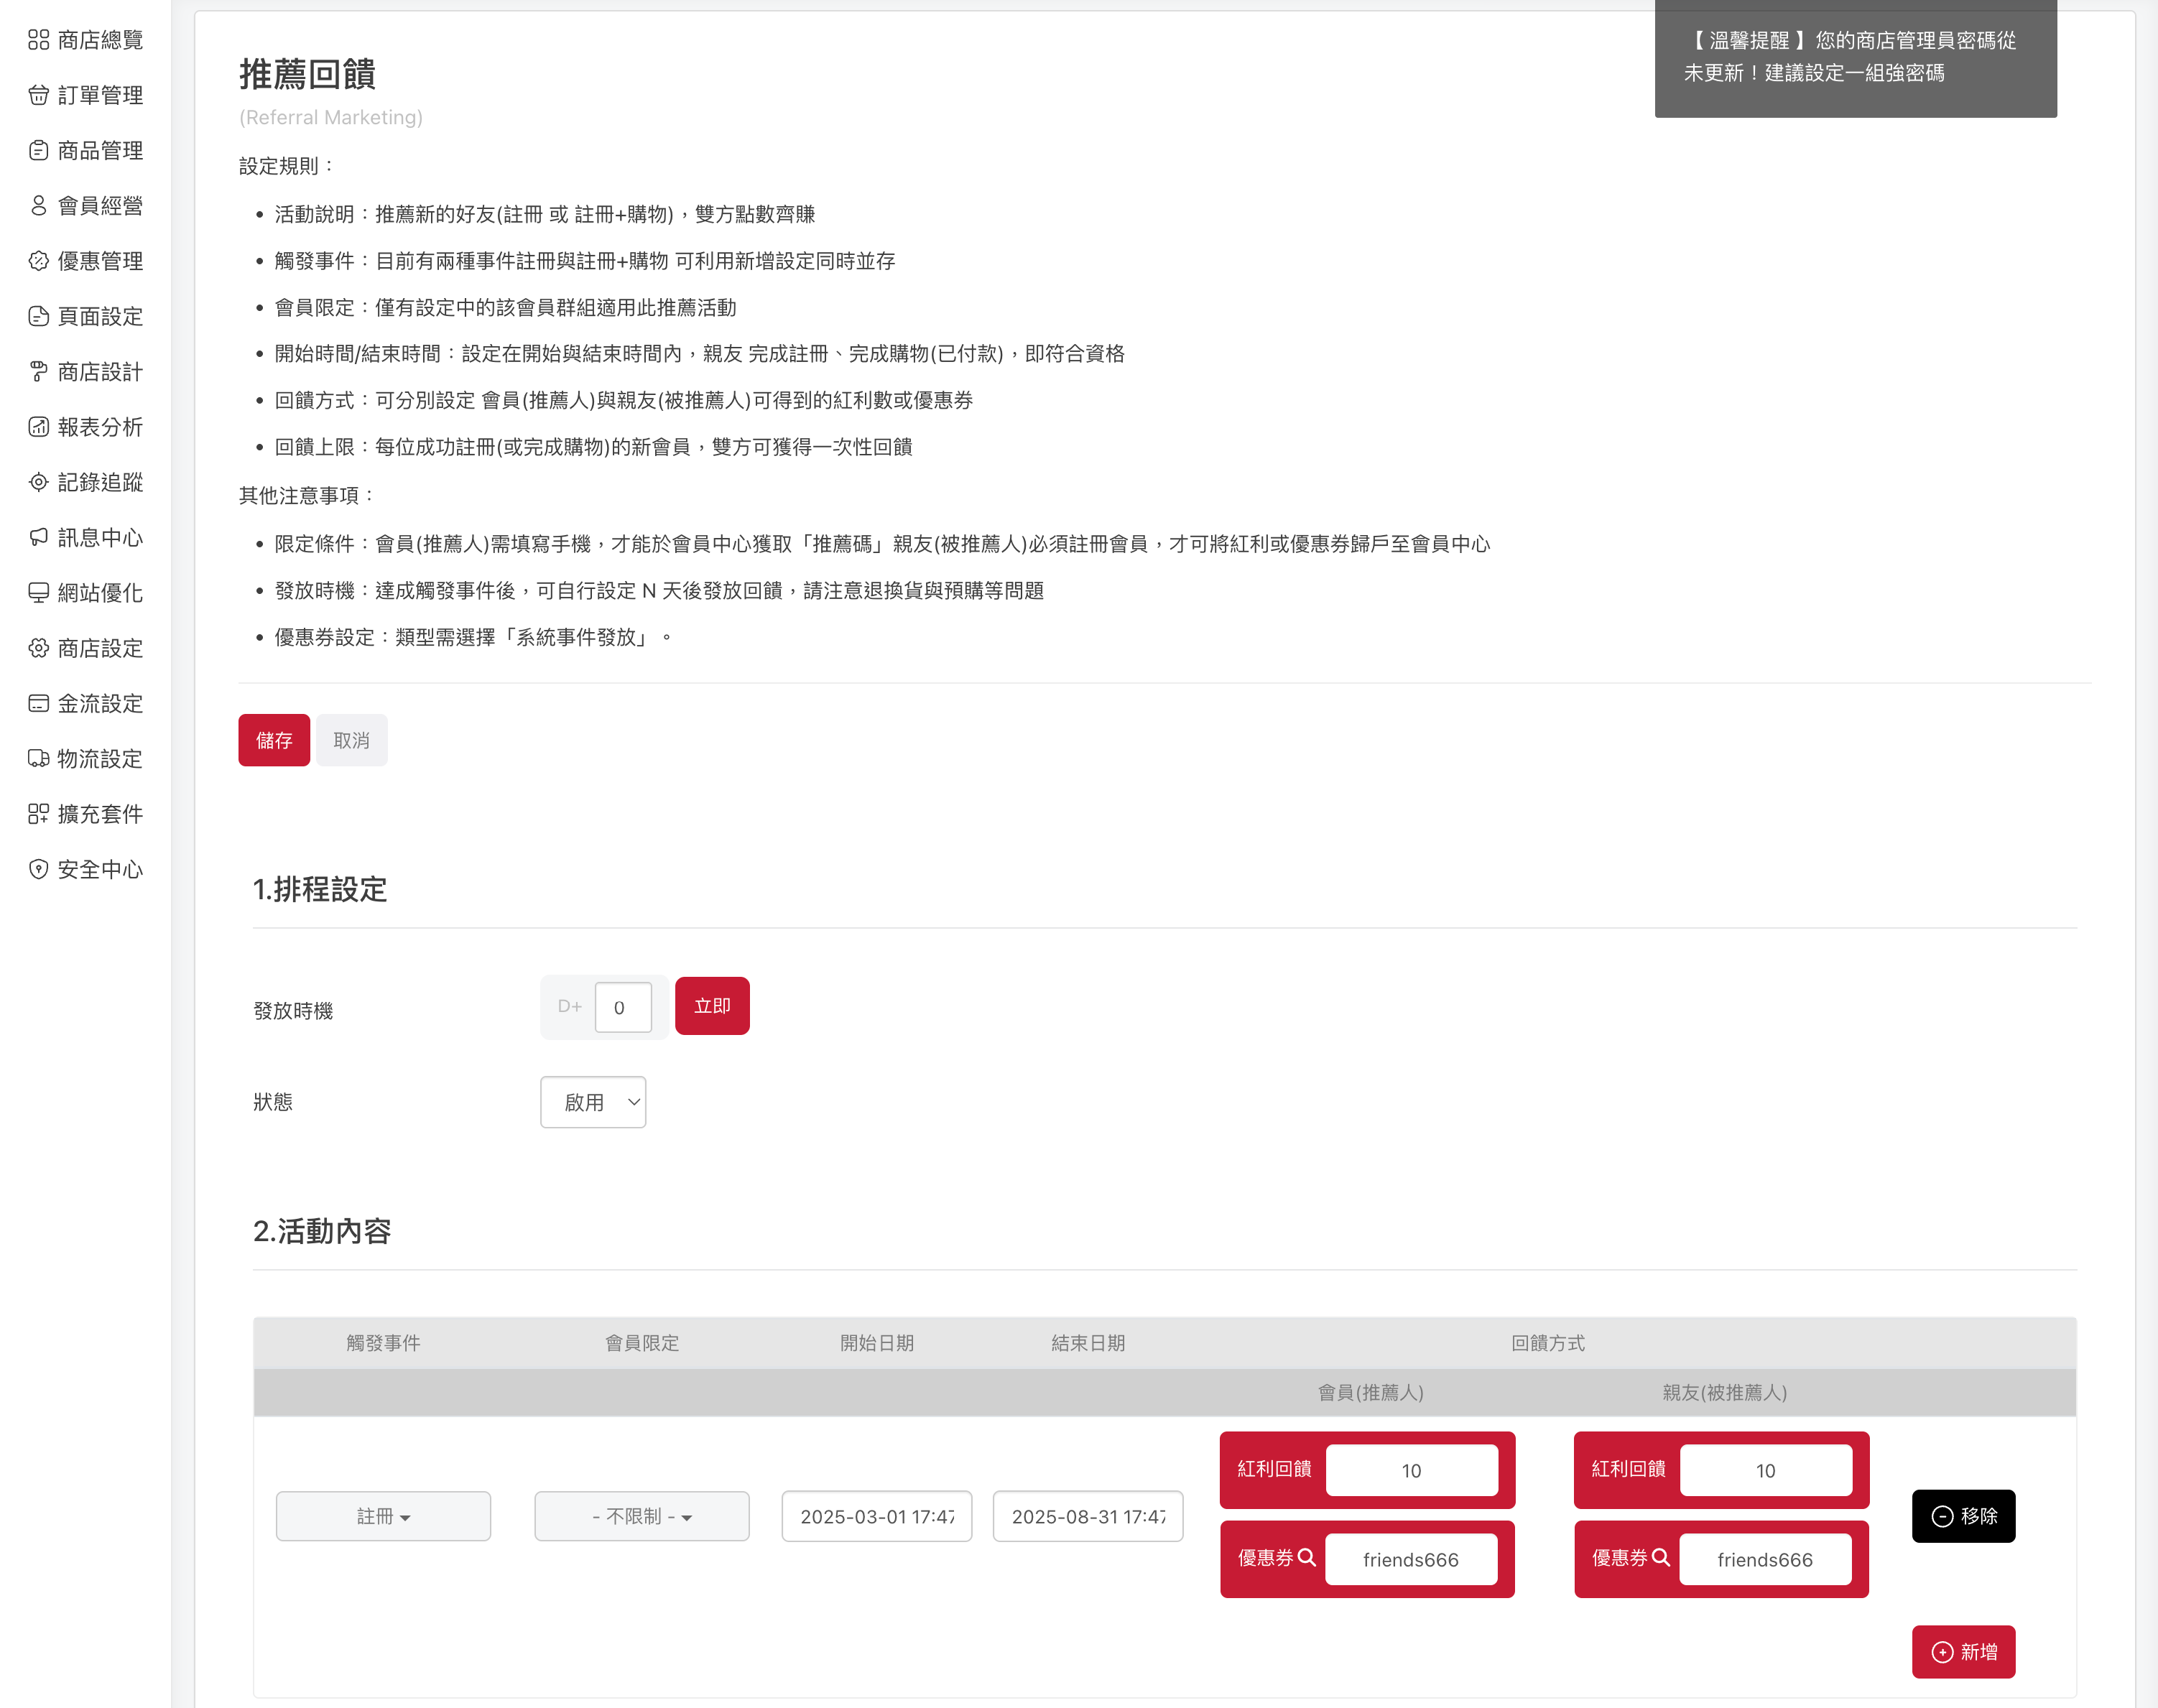Open 商店設定 menu in sidebar

[99, 648]
